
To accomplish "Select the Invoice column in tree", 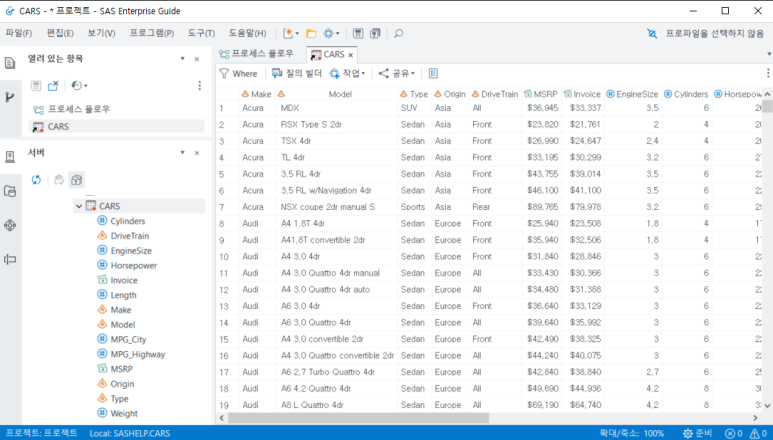I will click(x=124, y=280).
